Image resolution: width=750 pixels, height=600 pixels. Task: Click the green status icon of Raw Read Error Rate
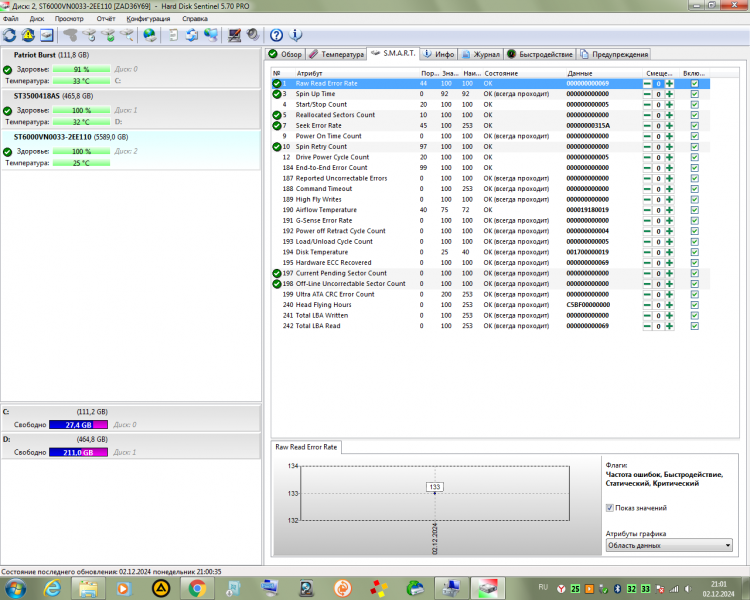(276, 84)
